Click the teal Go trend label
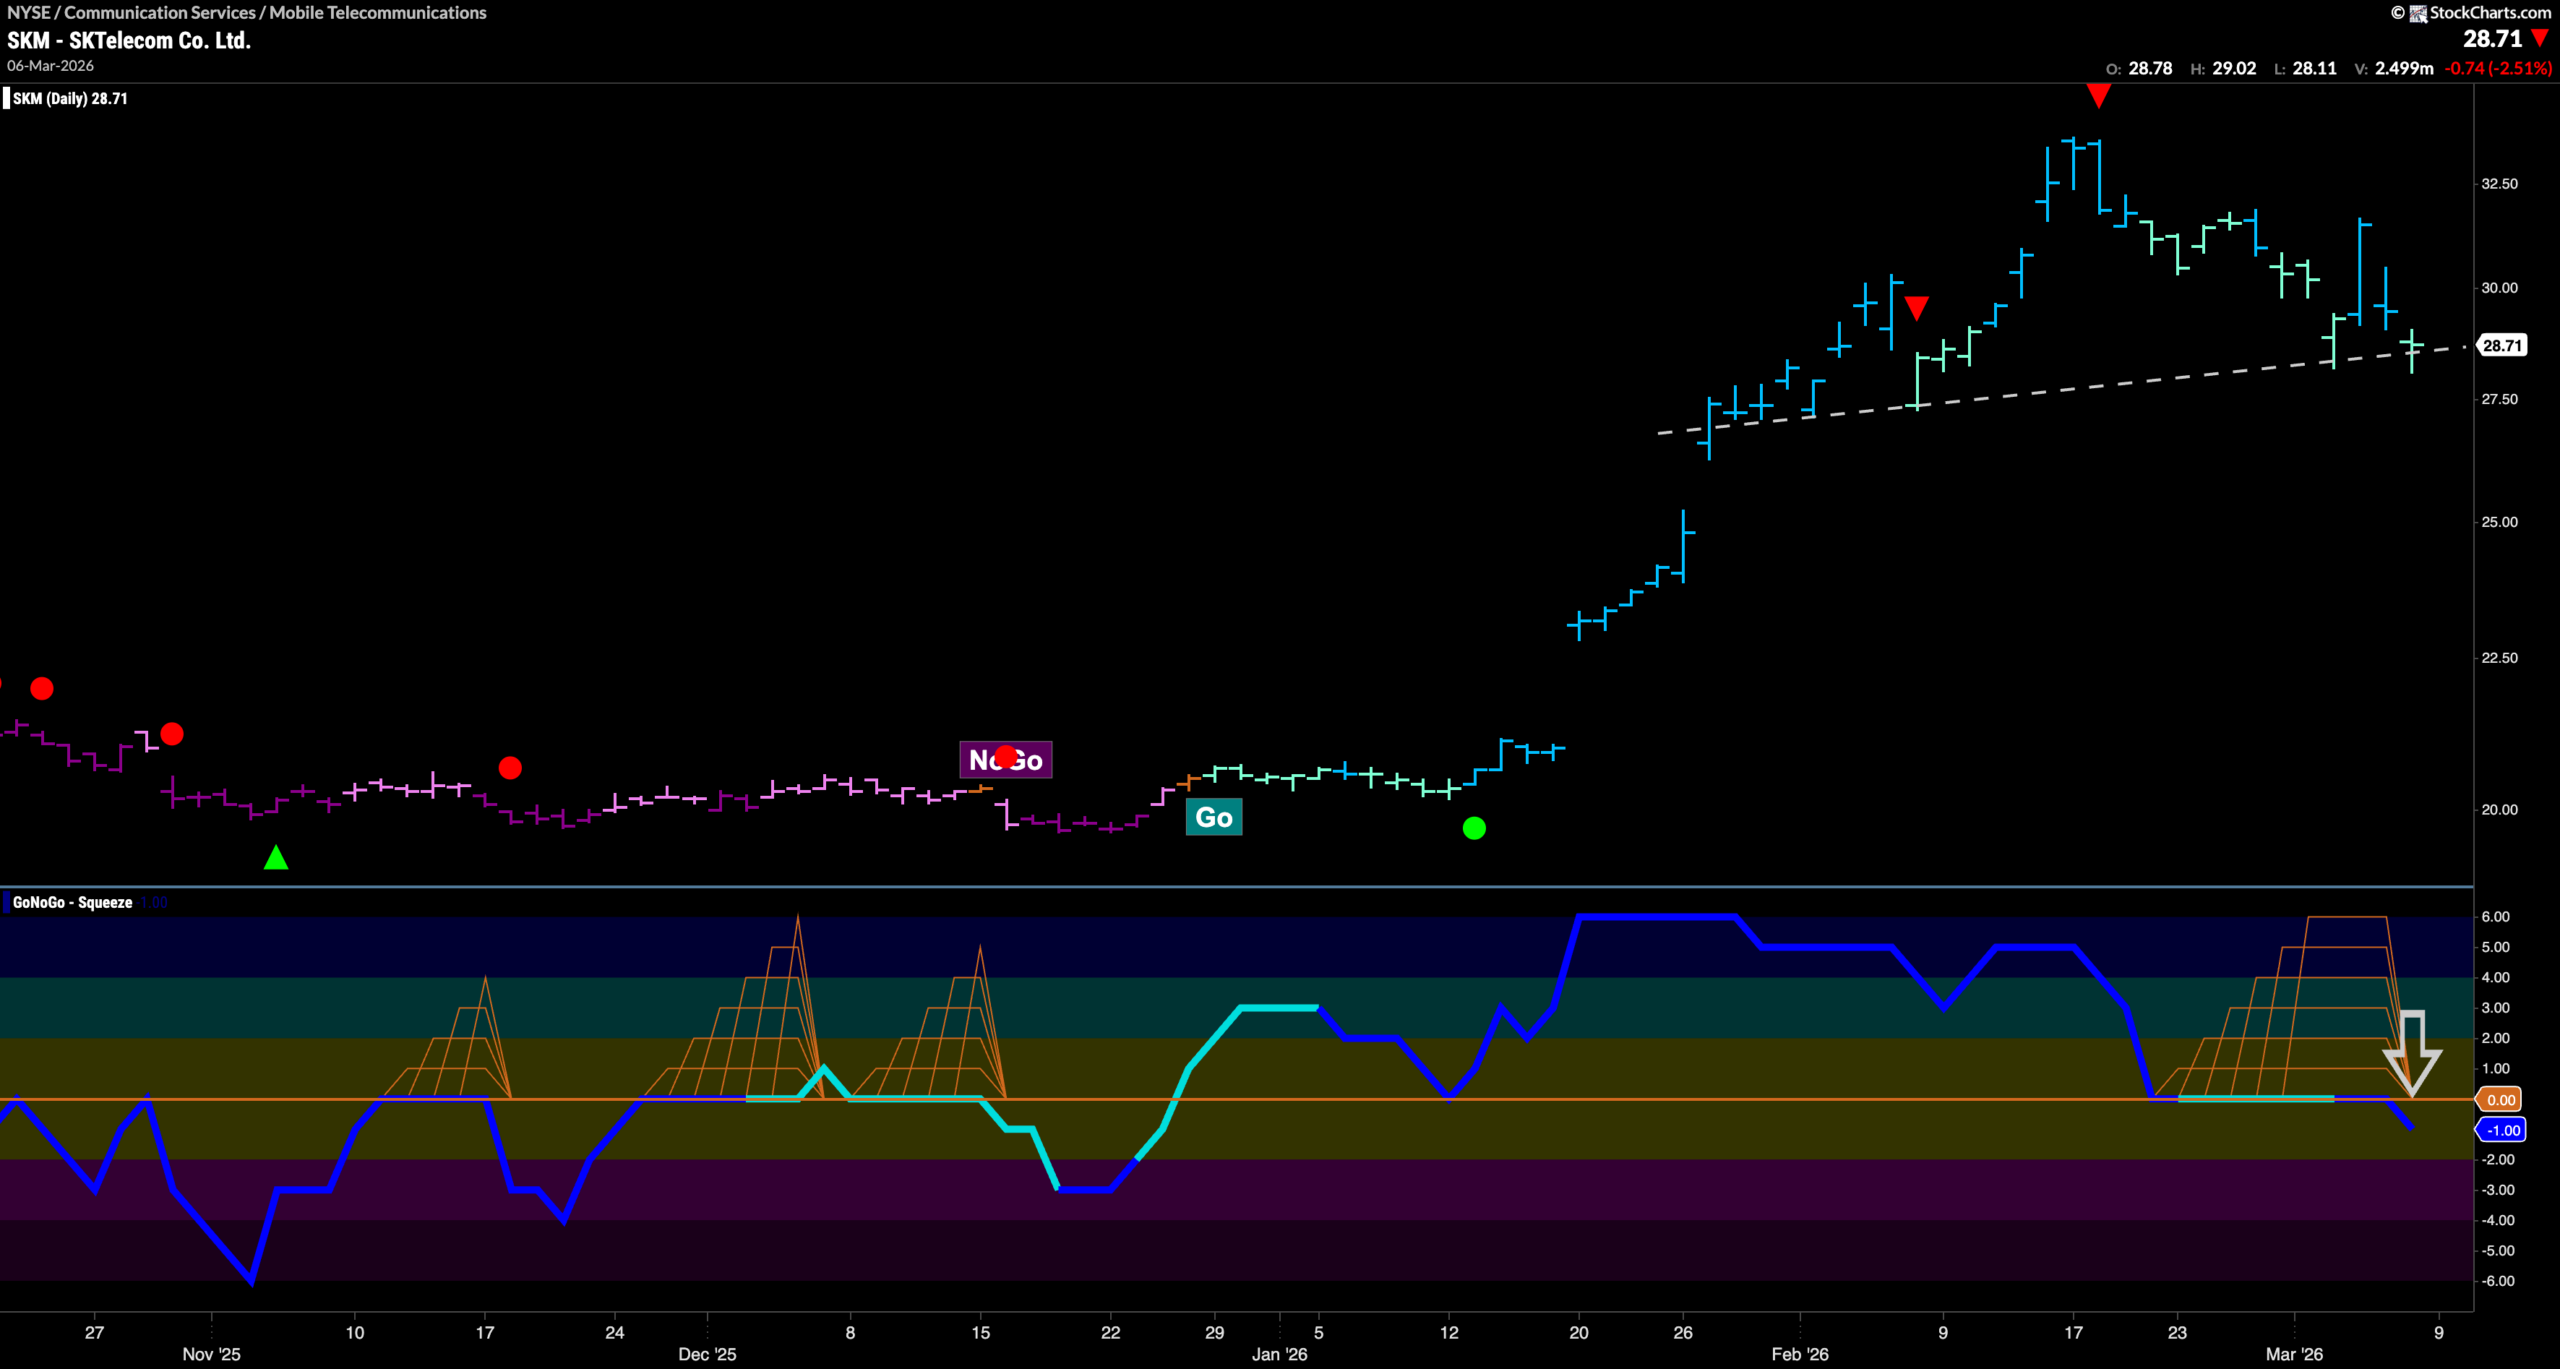 (1214, 817)
